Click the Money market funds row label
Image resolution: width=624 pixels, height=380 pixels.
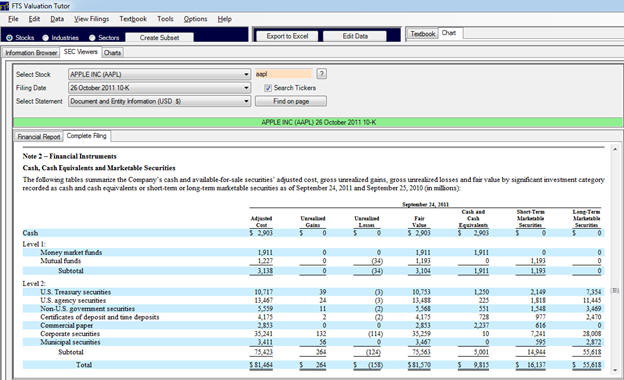tap(71, 253)
